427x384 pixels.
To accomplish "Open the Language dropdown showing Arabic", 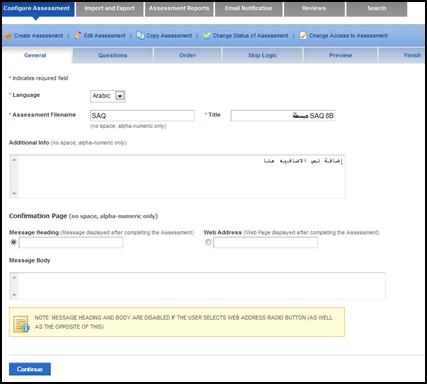I will (x=108, y=96).
